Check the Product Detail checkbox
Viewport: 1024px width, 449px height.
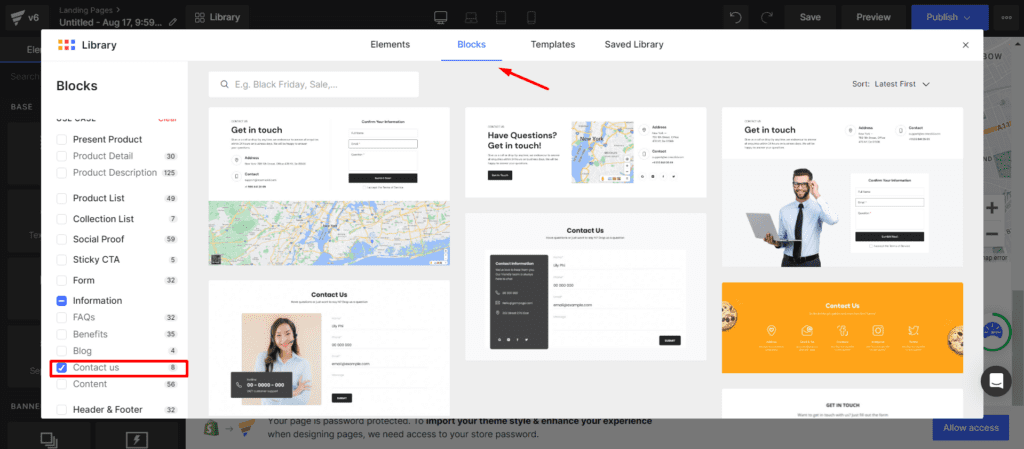[x=61, y=156]
